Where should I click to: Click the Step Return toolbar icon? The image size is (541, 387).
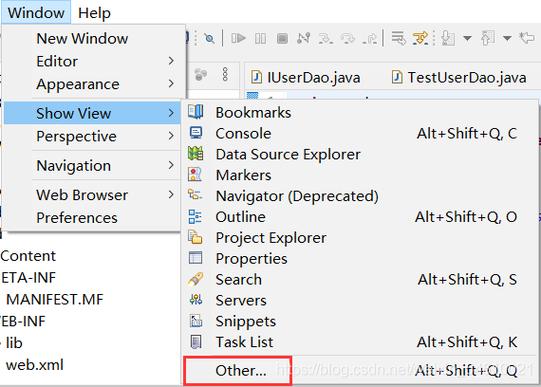point(370,38)
